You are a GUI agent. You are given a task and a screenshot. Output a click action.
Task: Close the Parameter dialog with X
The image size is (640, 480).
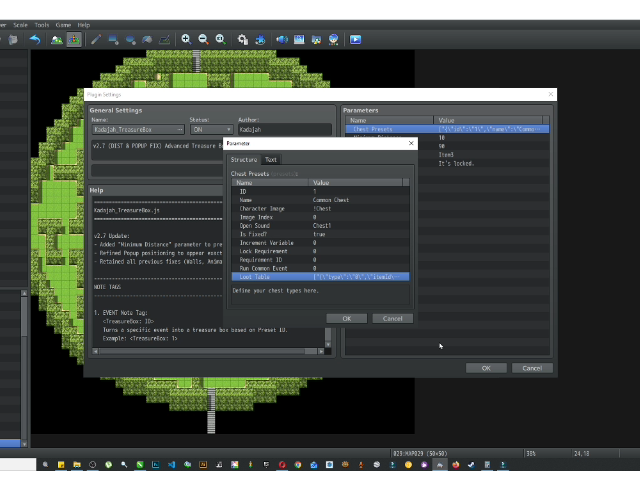coord(411,143)
